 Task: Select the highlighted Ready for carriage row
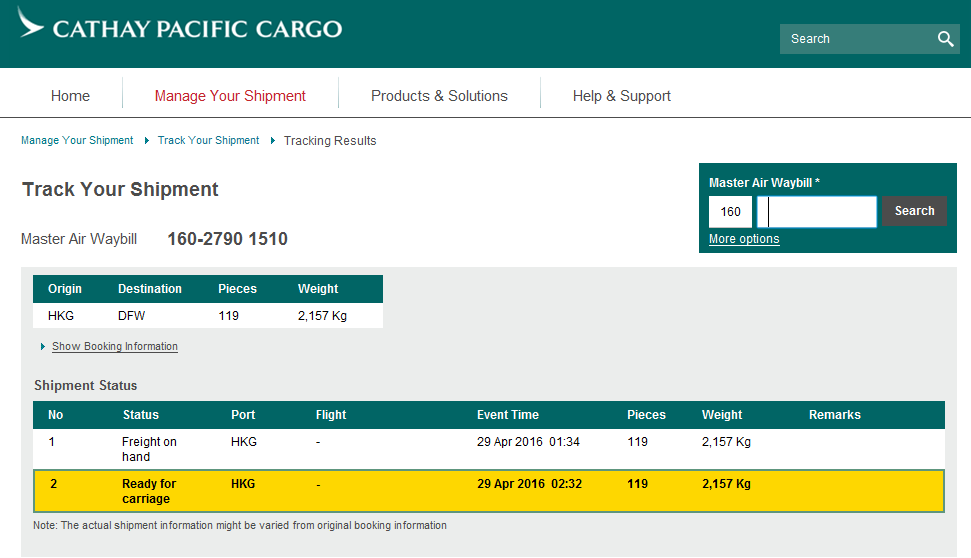pos(489,491)
